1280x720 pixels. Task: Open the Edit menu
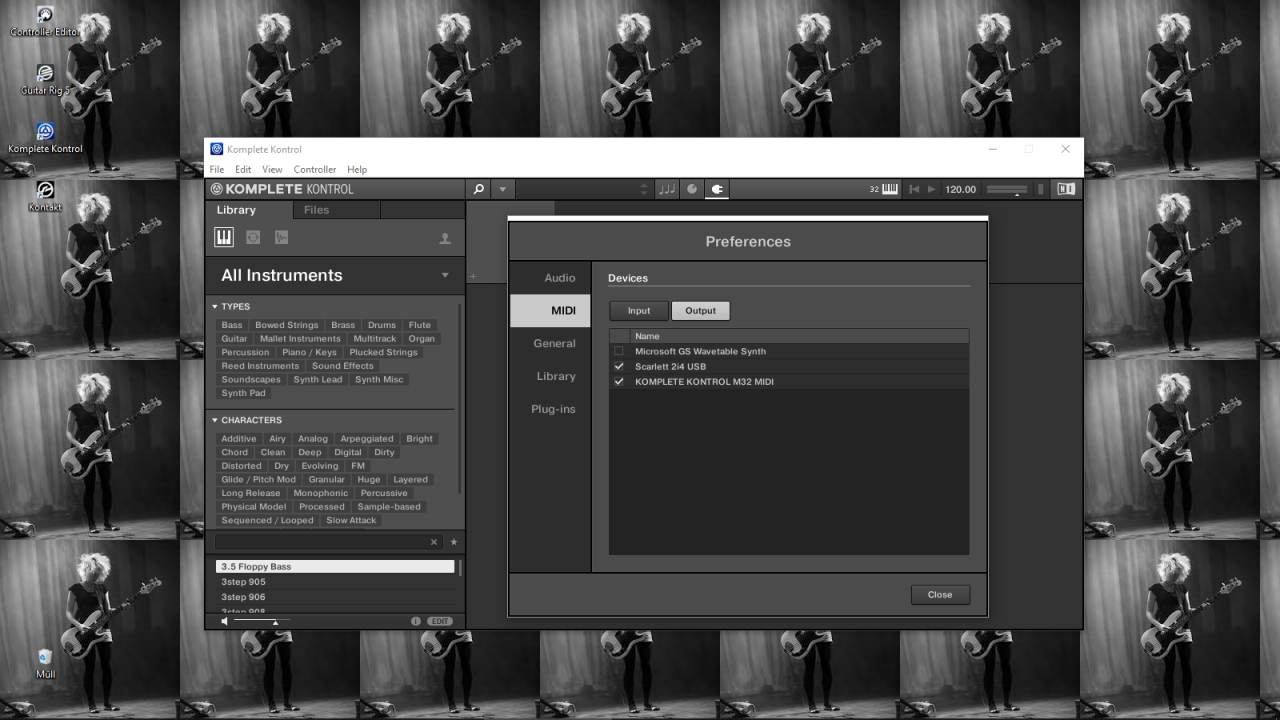coord(243,170)
